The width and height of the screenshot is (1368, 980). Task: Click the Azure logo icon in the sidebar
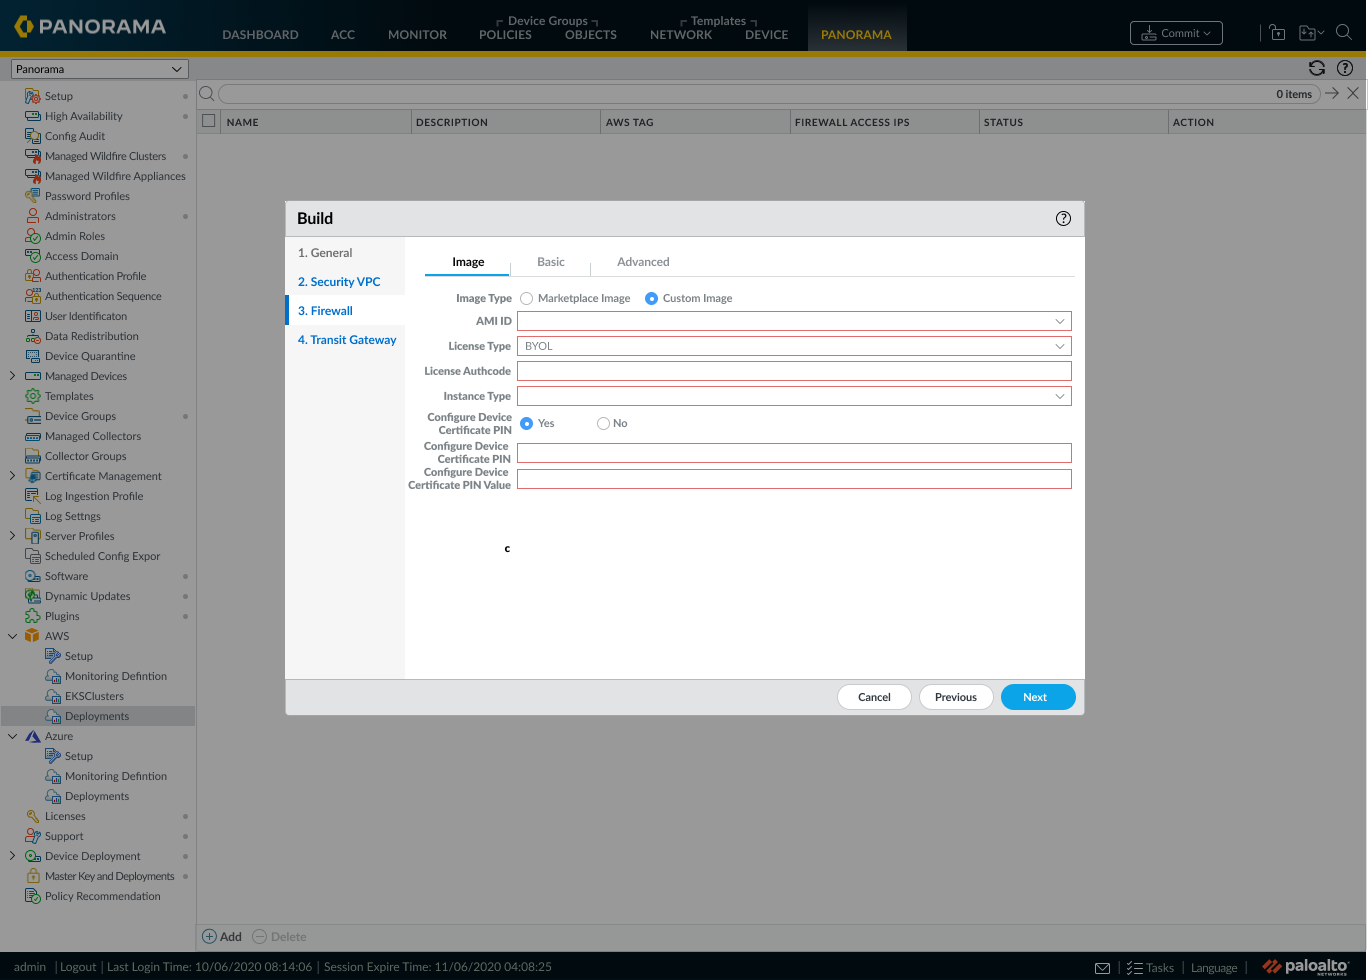point(33,736)
